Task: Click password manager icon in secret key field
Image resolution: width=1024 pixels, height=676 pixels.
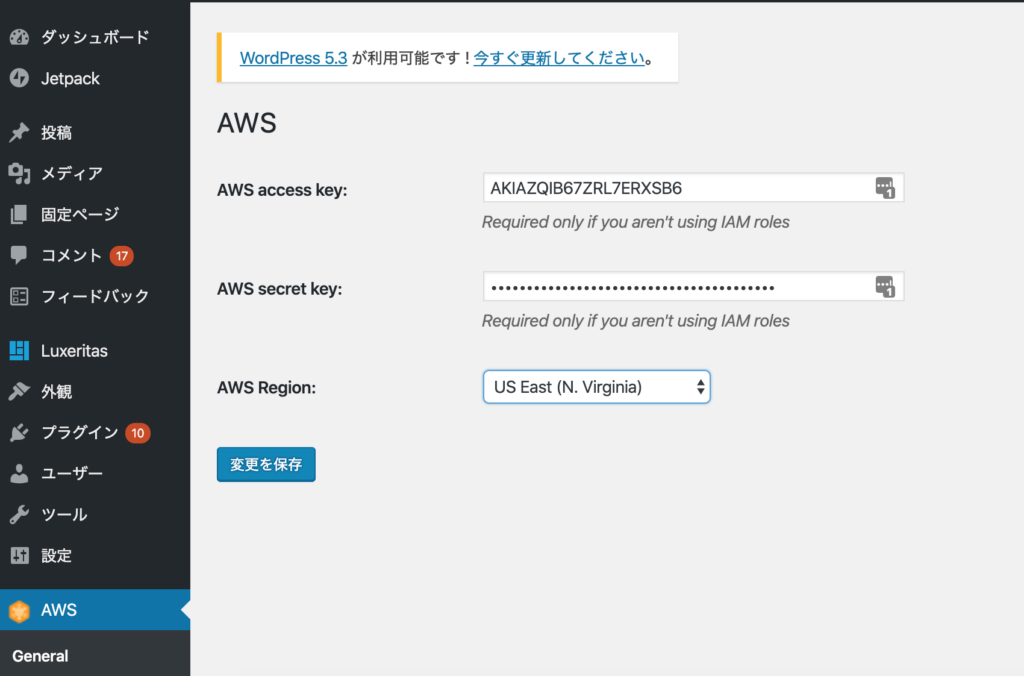Action: point(885,287)
